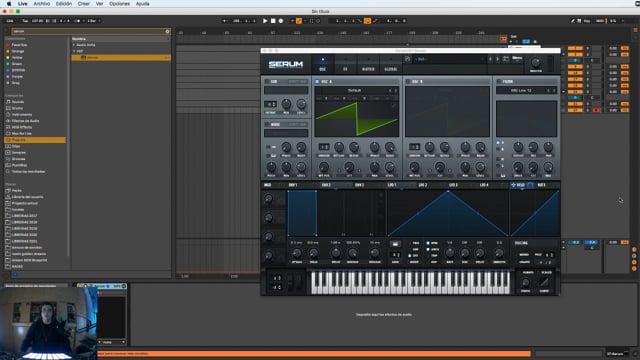Open the Opciones menu
Image resolution: width=640 pixels, height=360 pixels.
(x=119, y=4)
